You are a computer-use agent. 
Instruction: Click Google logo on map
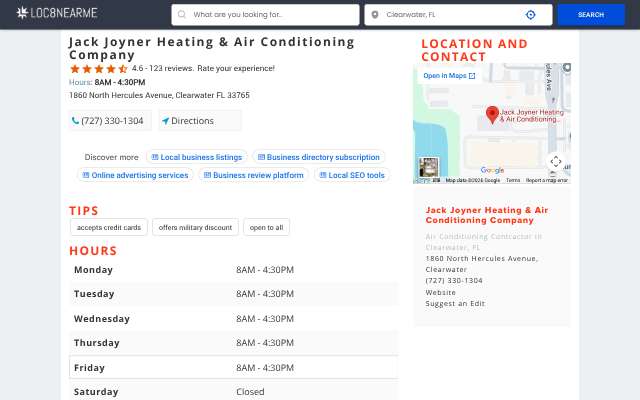click(492, 170)
